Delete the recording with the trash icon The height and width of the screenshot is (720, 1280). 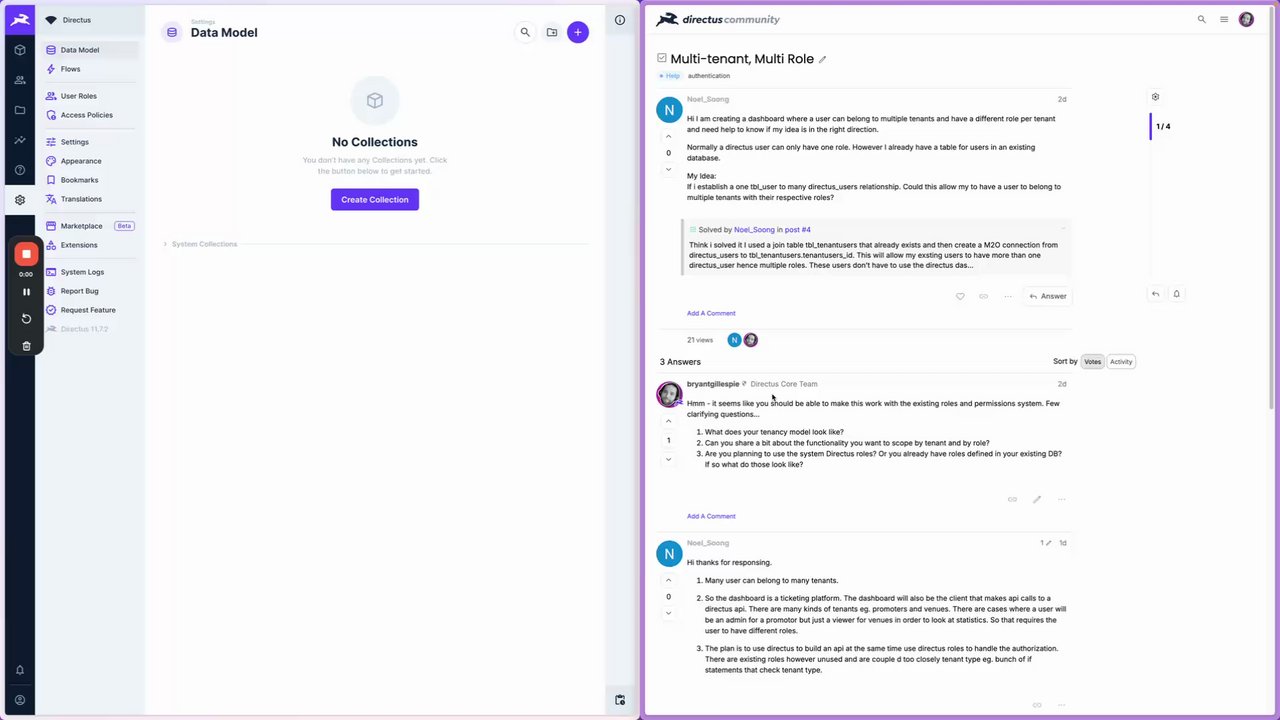26,346
